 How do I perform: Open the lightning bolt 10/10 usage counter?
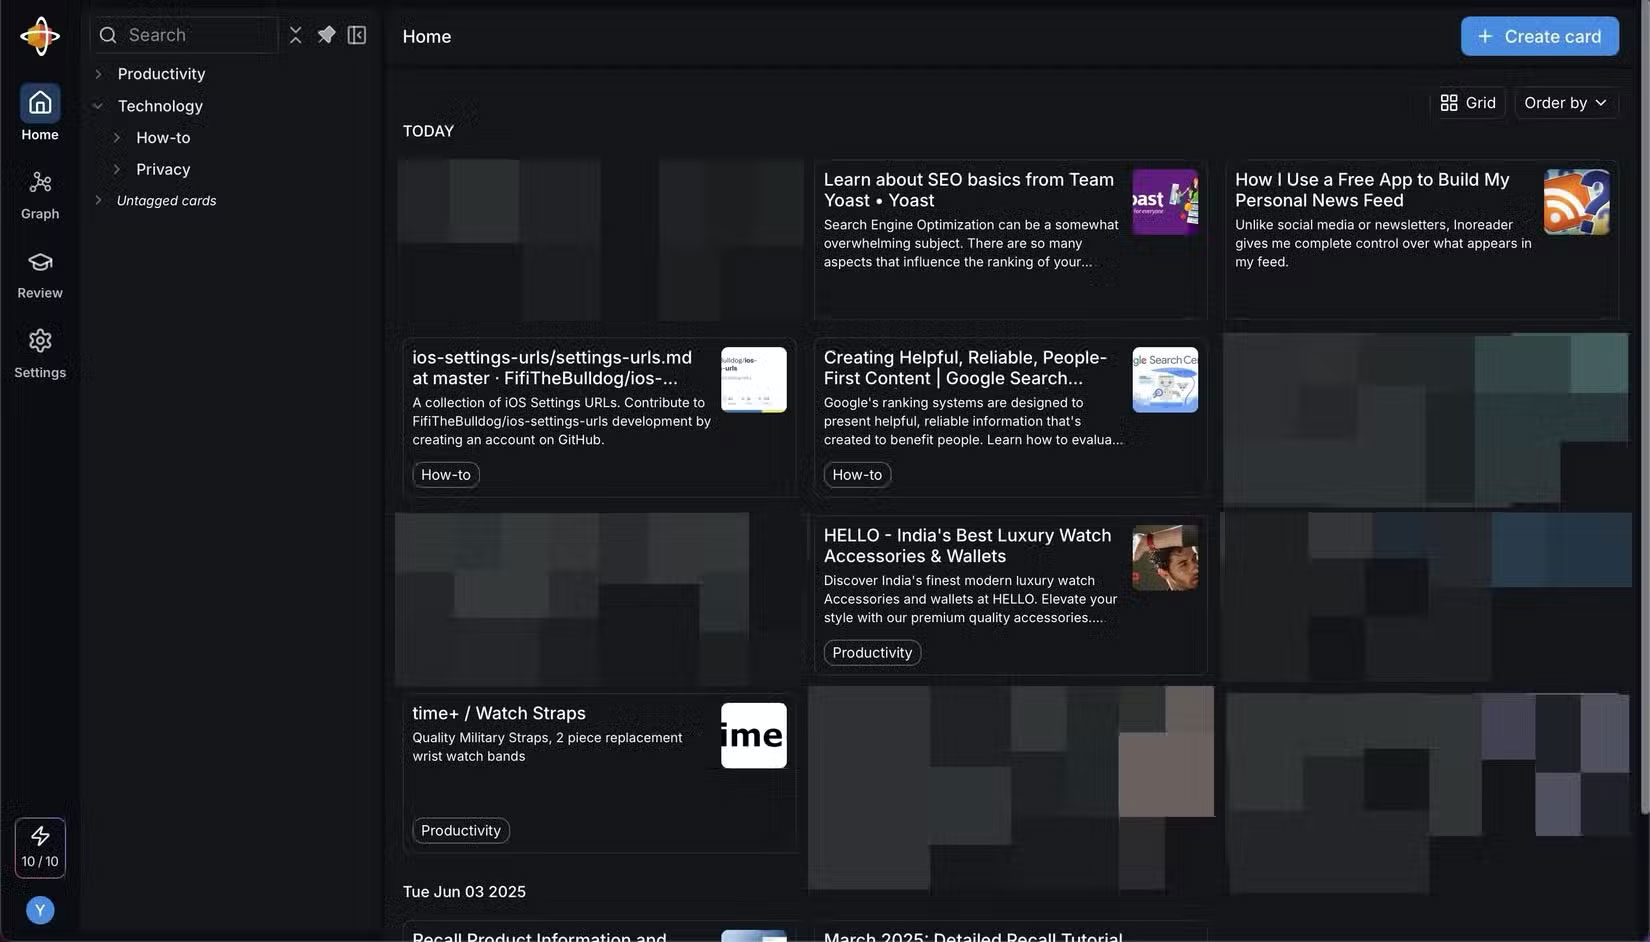(40, 847)
